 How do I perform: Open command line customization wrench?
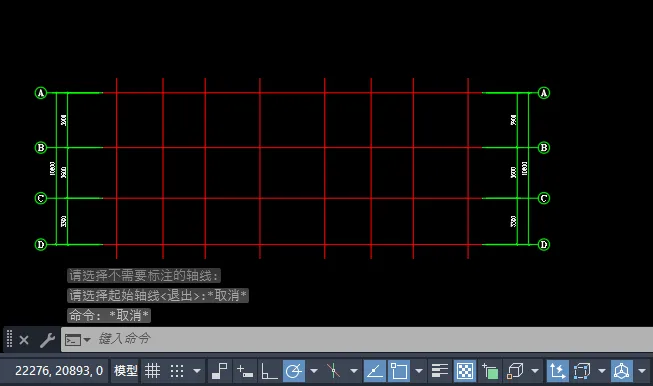coord(47,340)
